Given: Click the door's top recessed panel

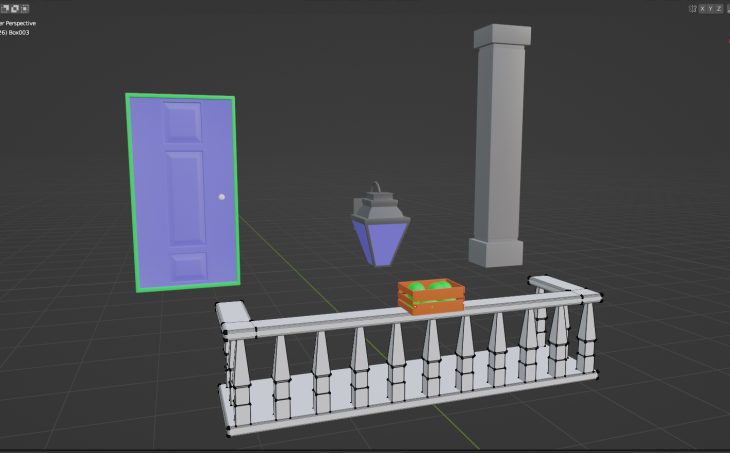Looking at the screenshot, I should (x=184, y=123).
